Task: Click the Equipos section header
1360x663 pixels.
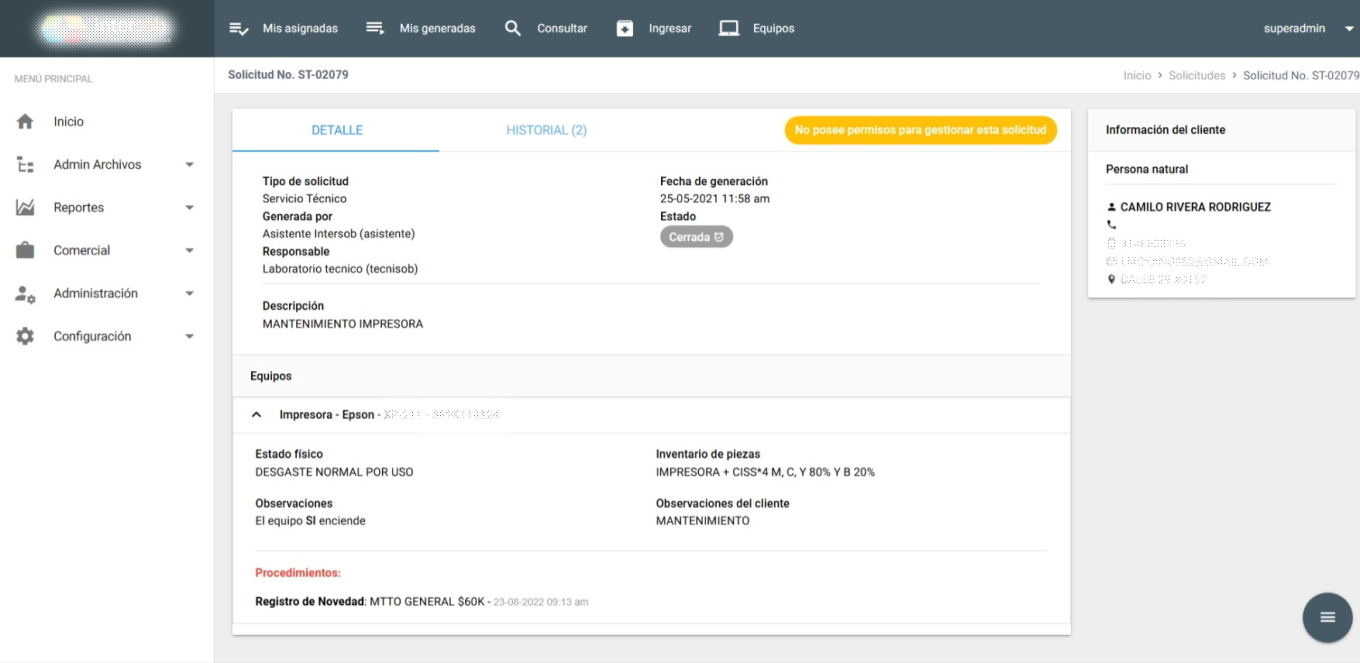Action: pos(271,376)
